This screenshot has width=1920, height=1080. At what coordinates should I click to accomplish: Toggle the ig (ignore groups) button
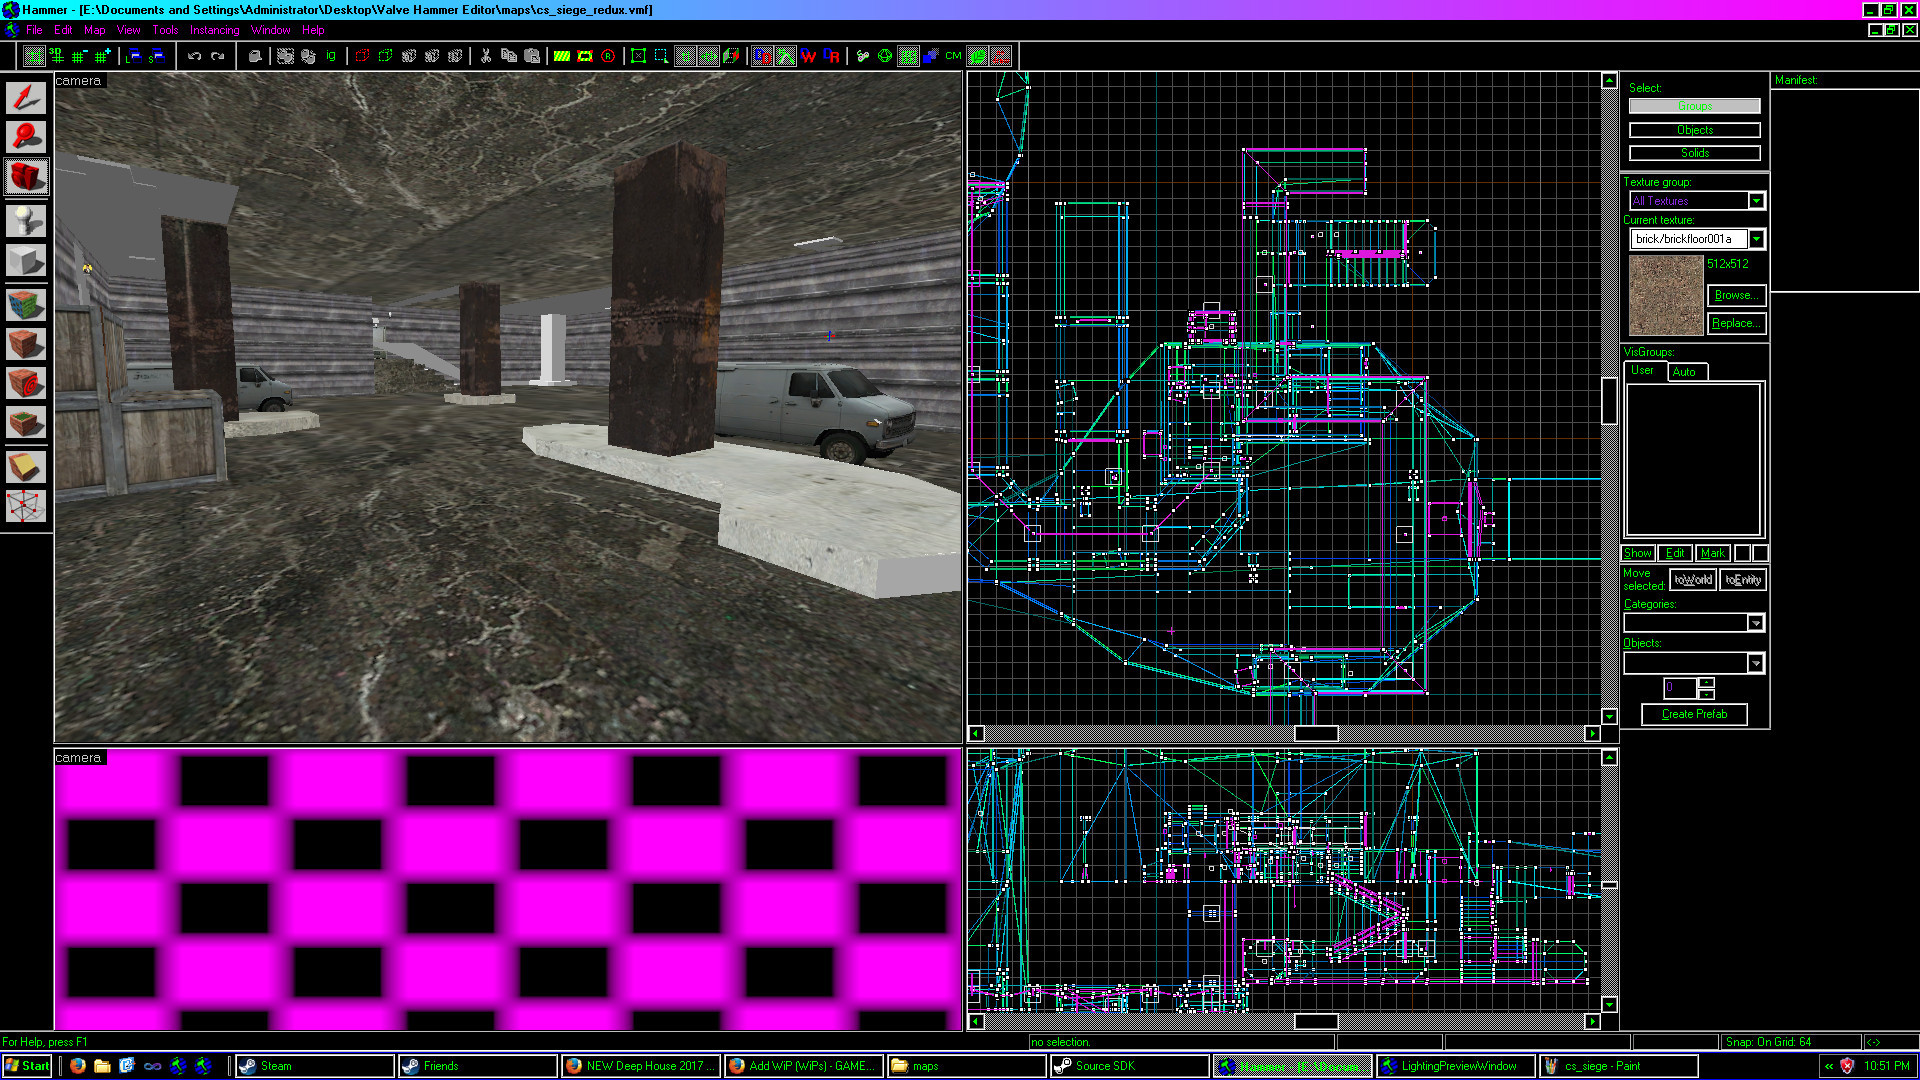click(331, 56)
